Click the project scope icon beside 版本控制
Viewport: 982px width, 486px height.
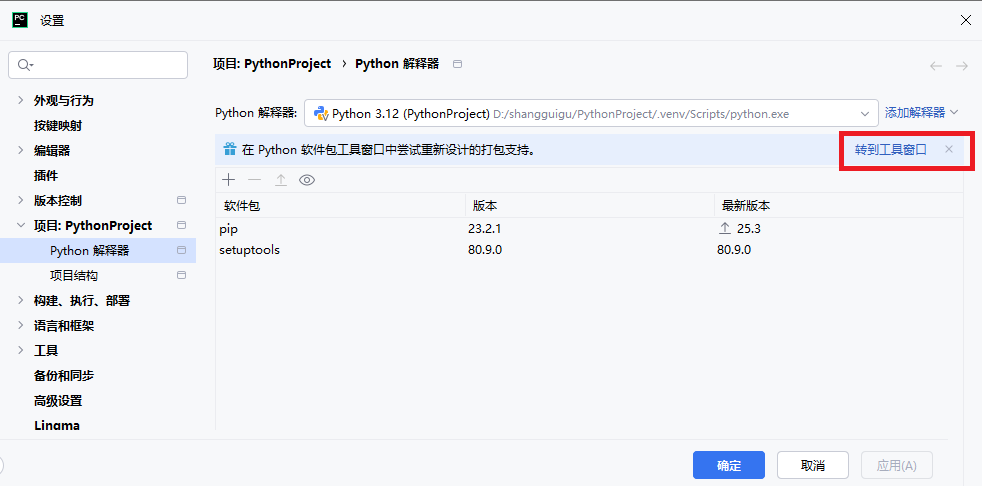coord(182,200)
